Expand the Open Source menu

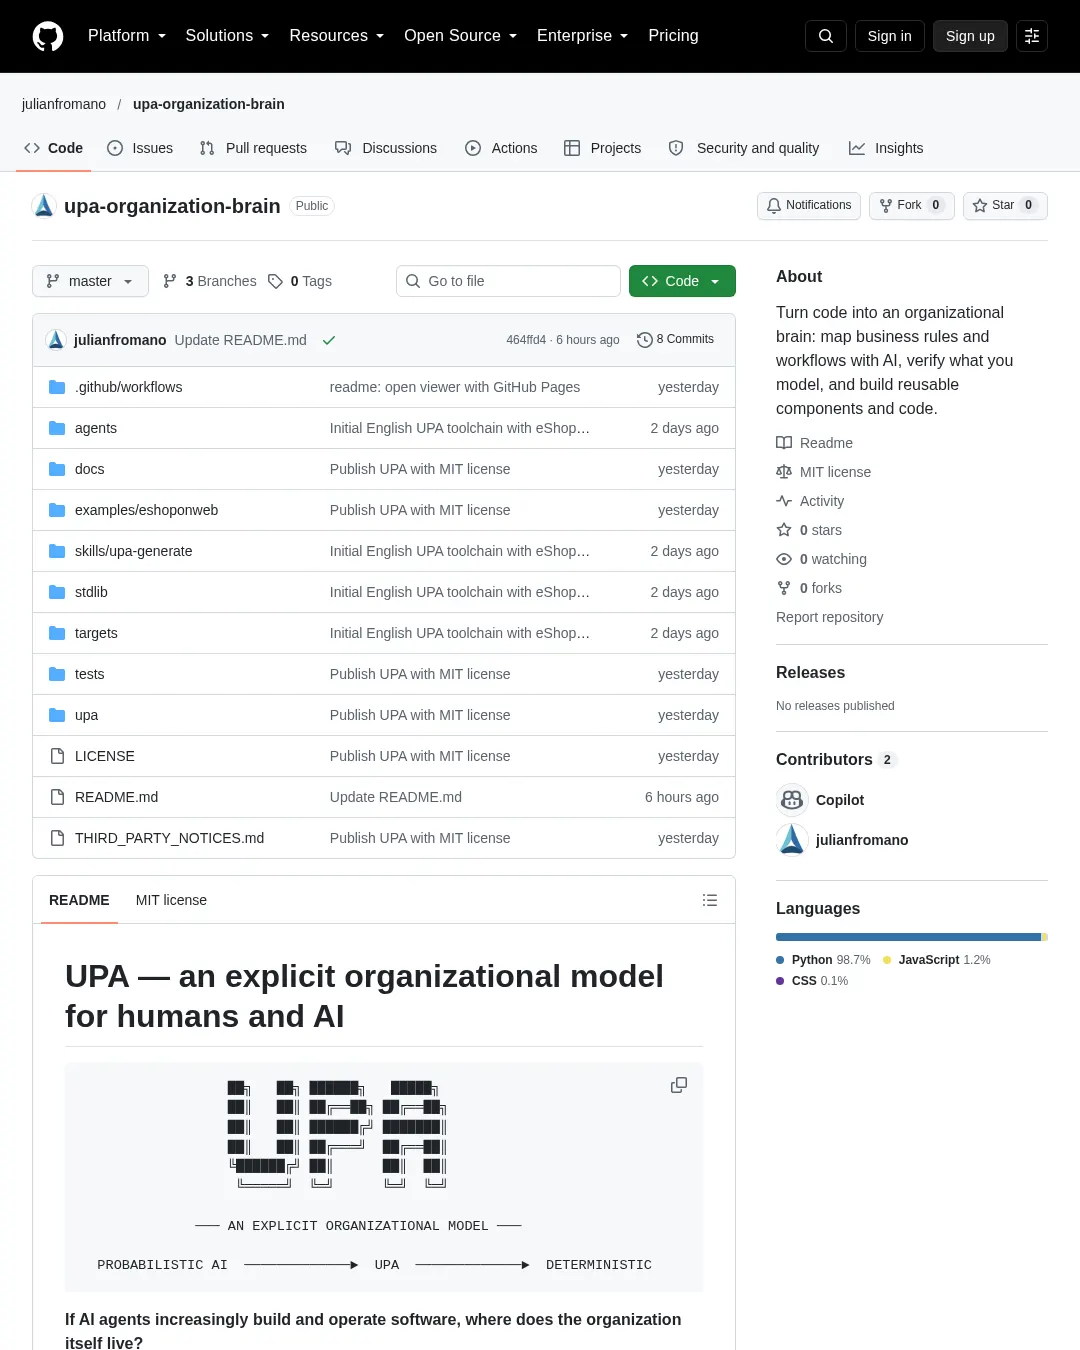tap(460, 36)
